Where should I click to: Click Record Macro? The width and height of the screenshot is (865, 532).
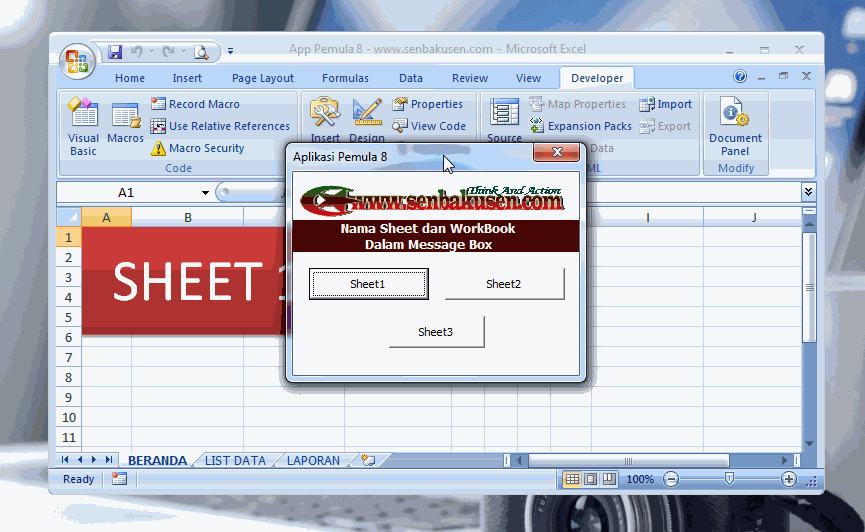(x=195, y=104)
